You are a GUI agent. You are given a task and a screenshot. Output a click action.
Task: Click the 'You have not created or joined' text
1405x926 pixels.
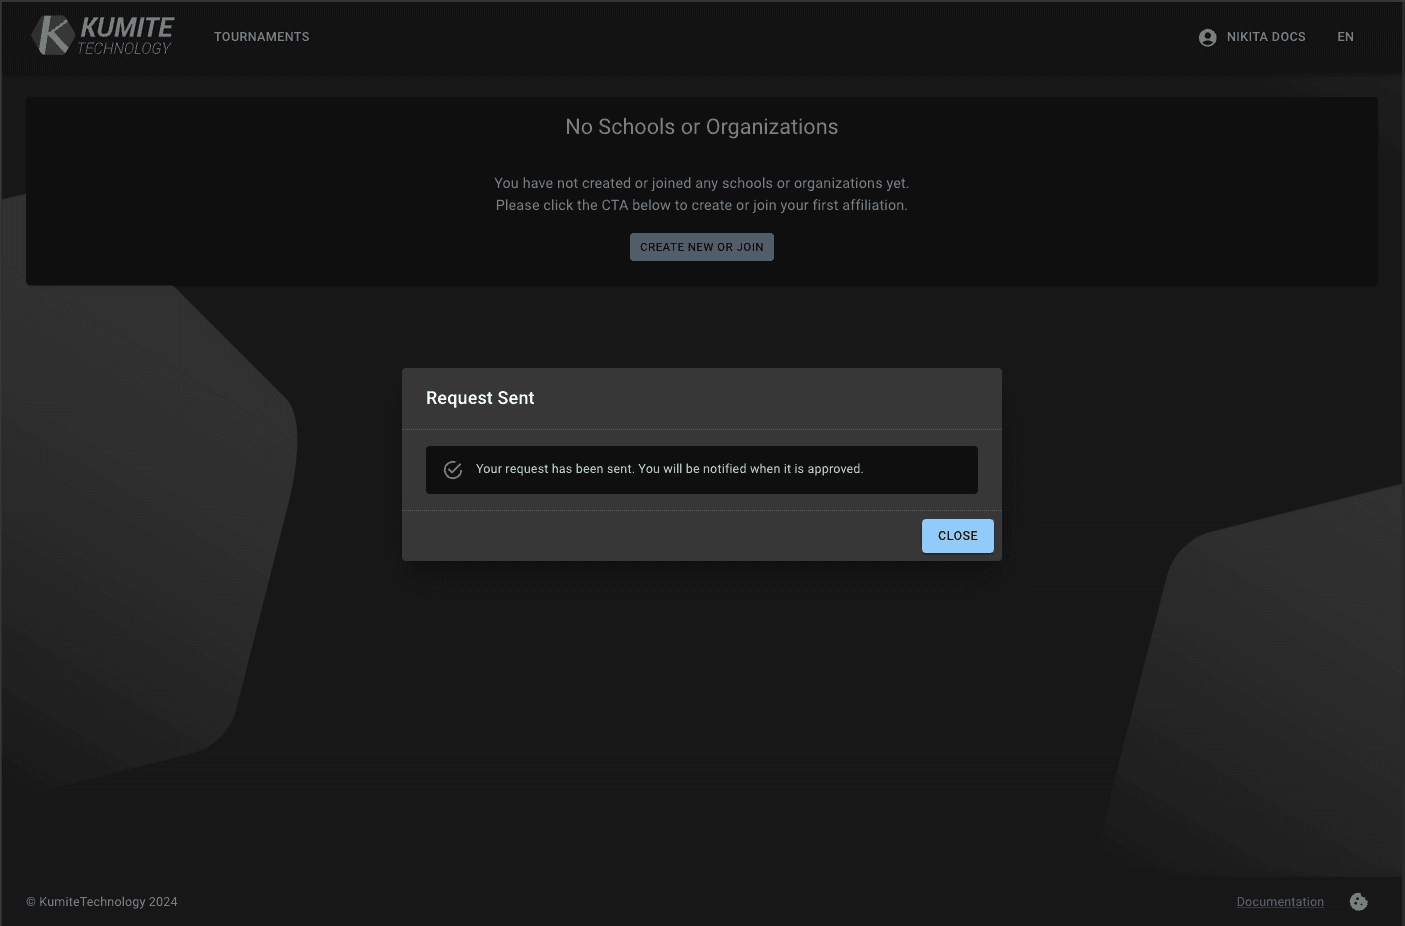click(701, 183)
